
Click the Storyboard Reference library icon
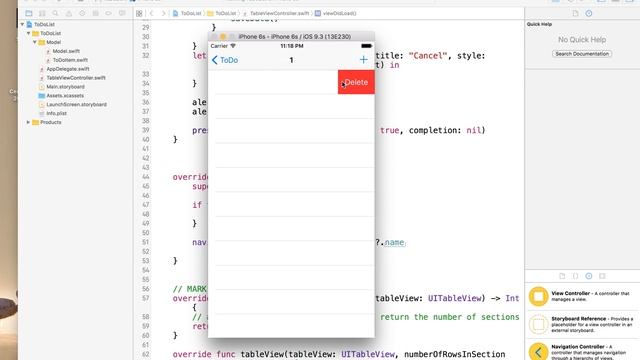click(x=538, y=324)
